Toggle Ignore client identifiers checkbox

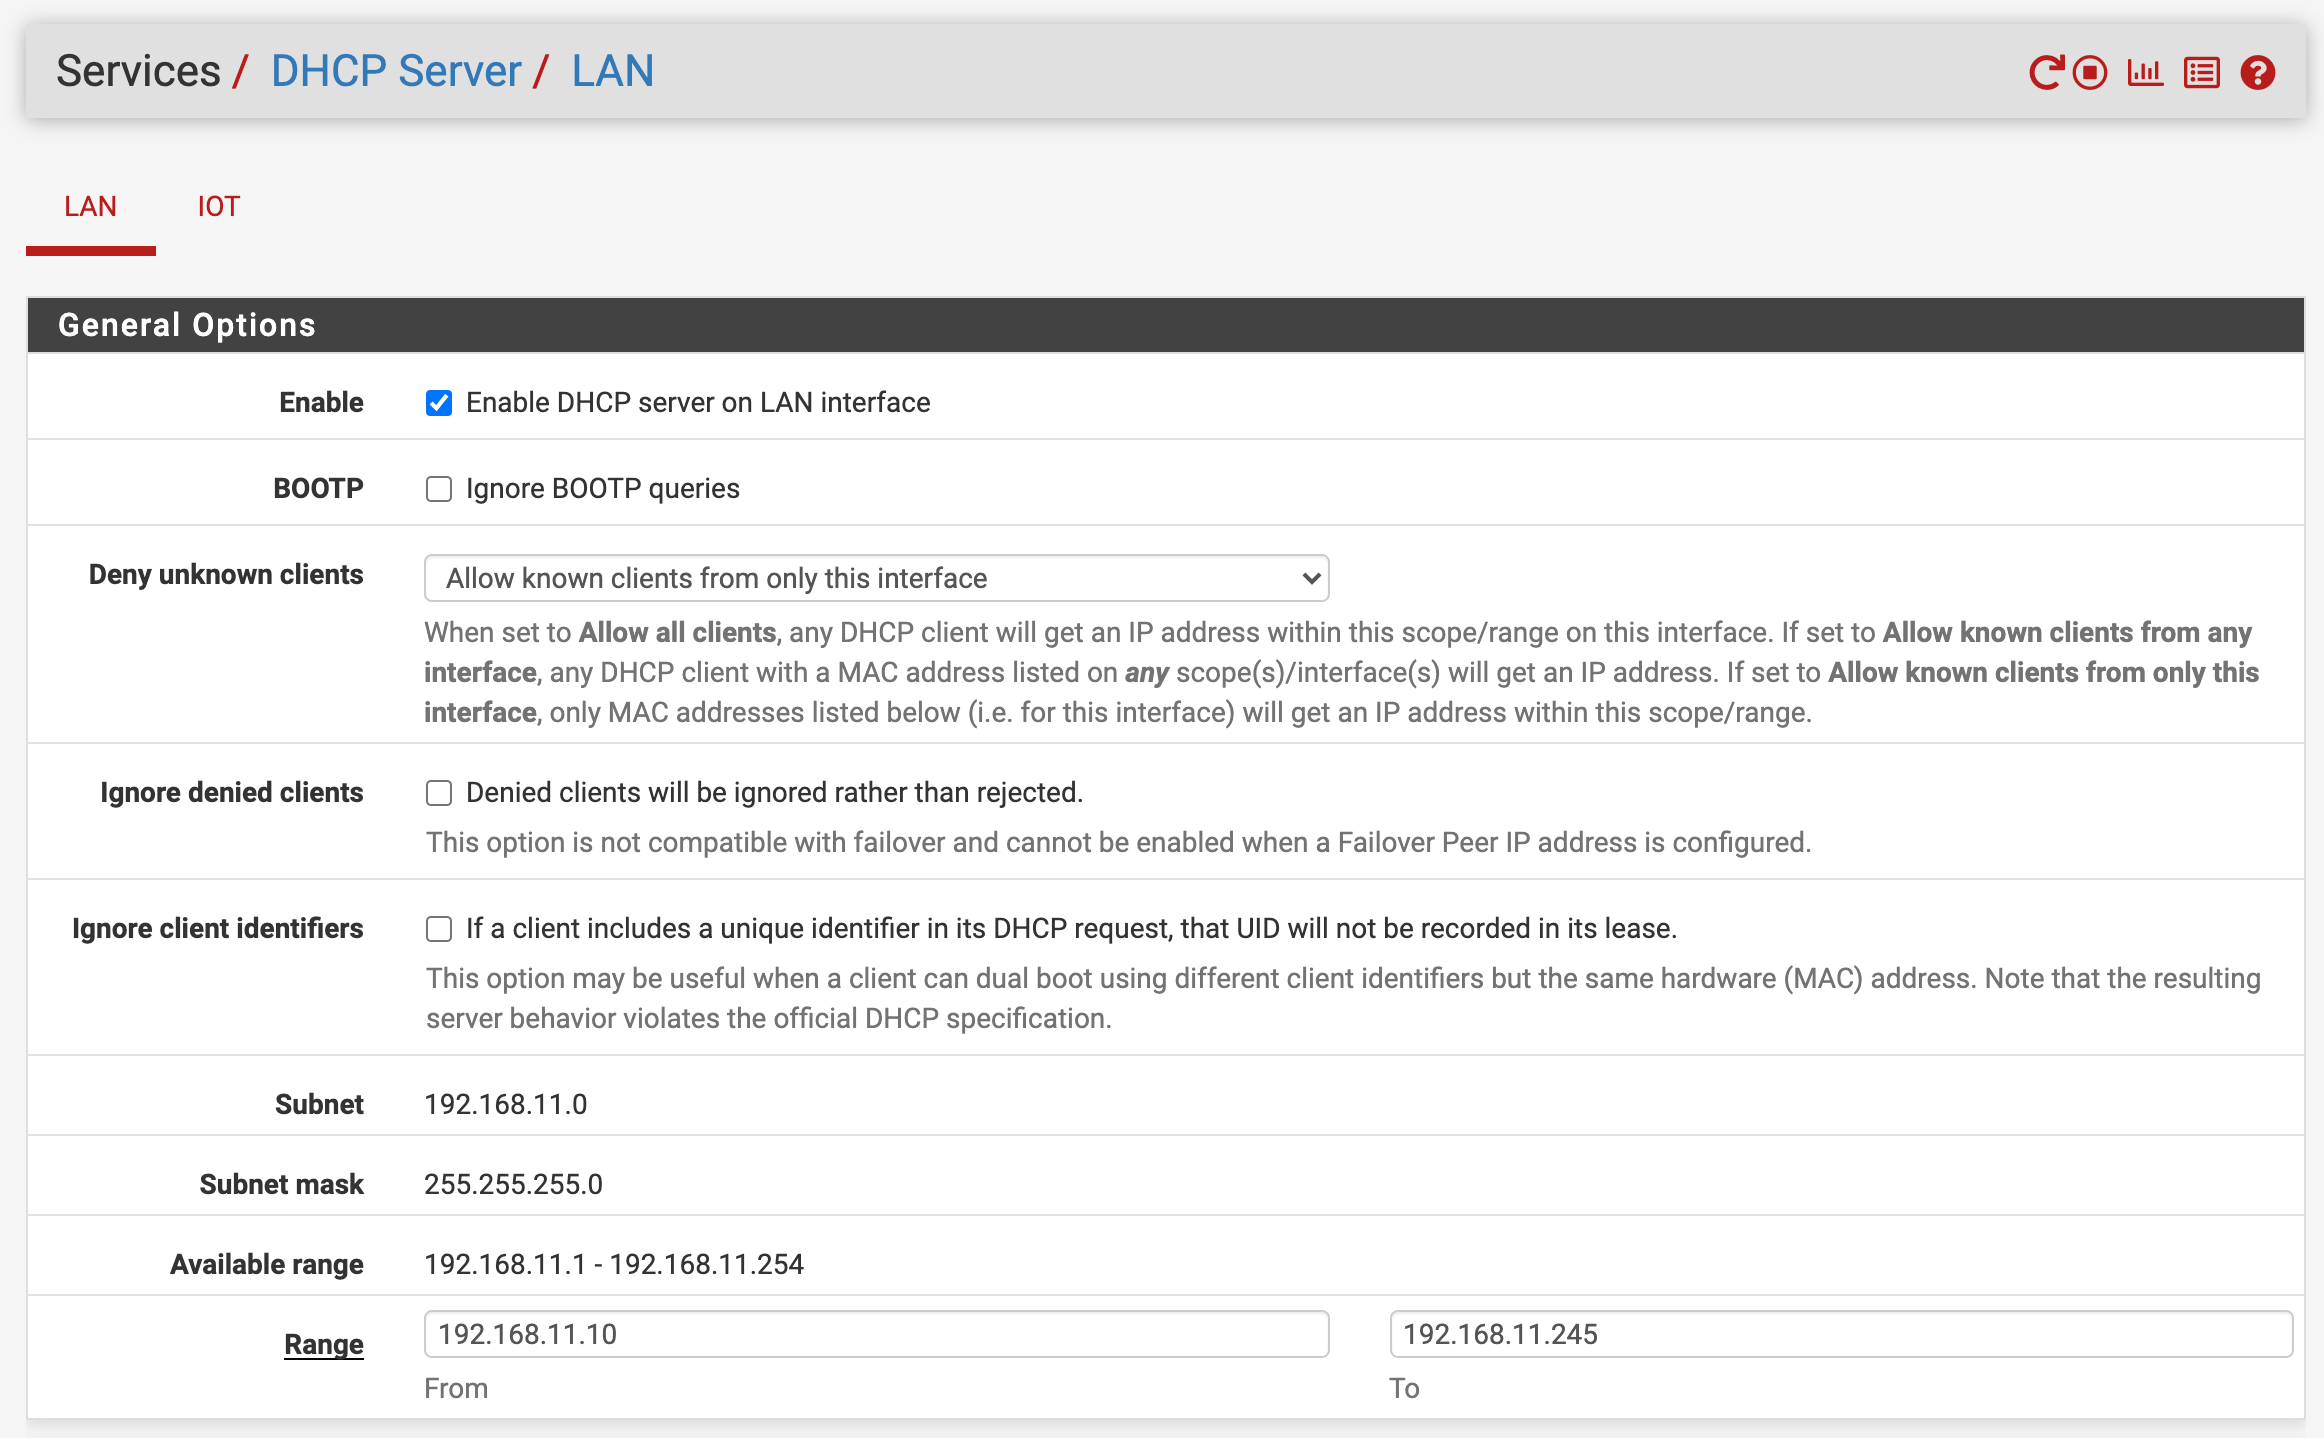pyautogui.click(x=439, y=929)
